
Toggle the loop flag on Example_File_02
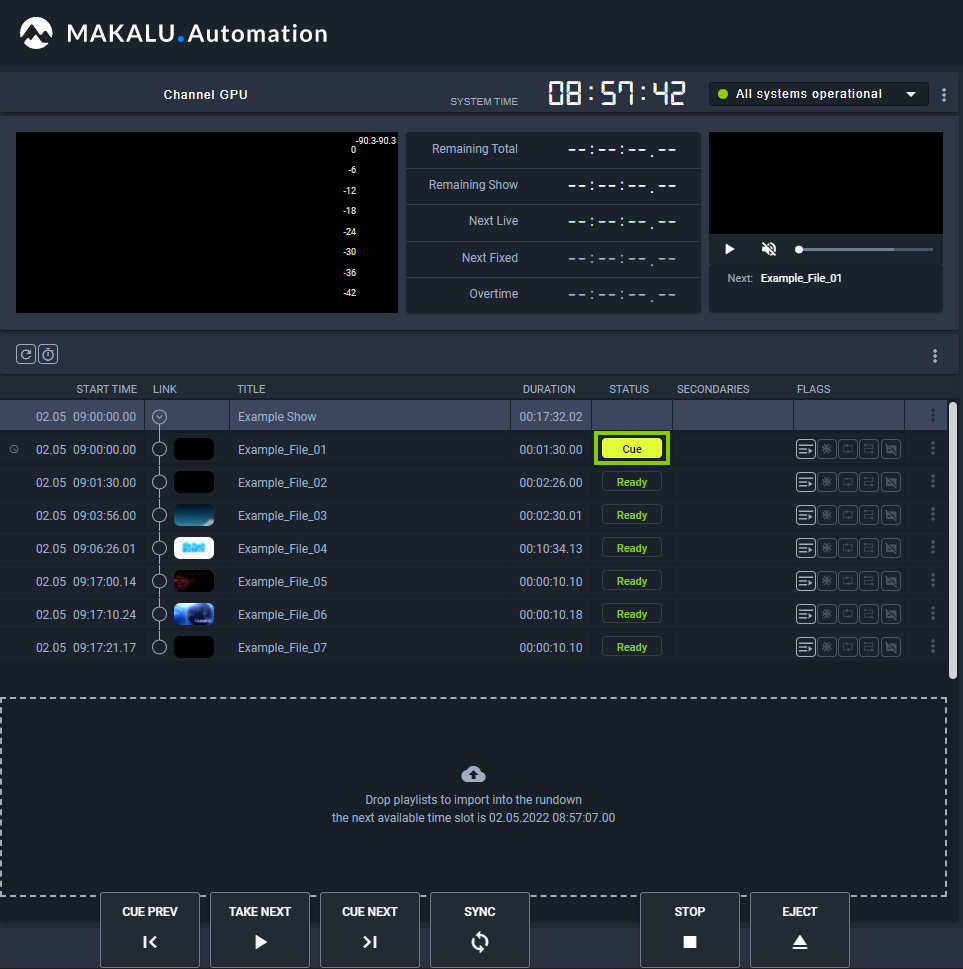click(x=848, y=482)
